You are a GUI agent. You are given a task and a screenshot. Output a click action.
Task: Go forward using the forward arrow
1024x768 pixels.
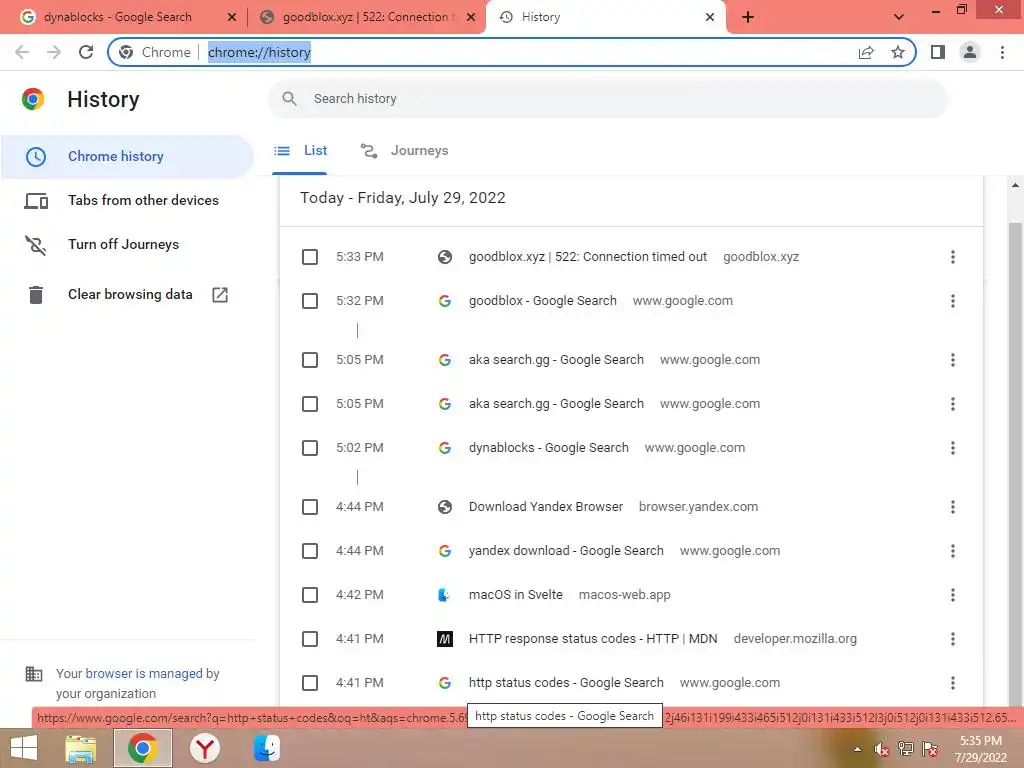(x=54, y=52)
